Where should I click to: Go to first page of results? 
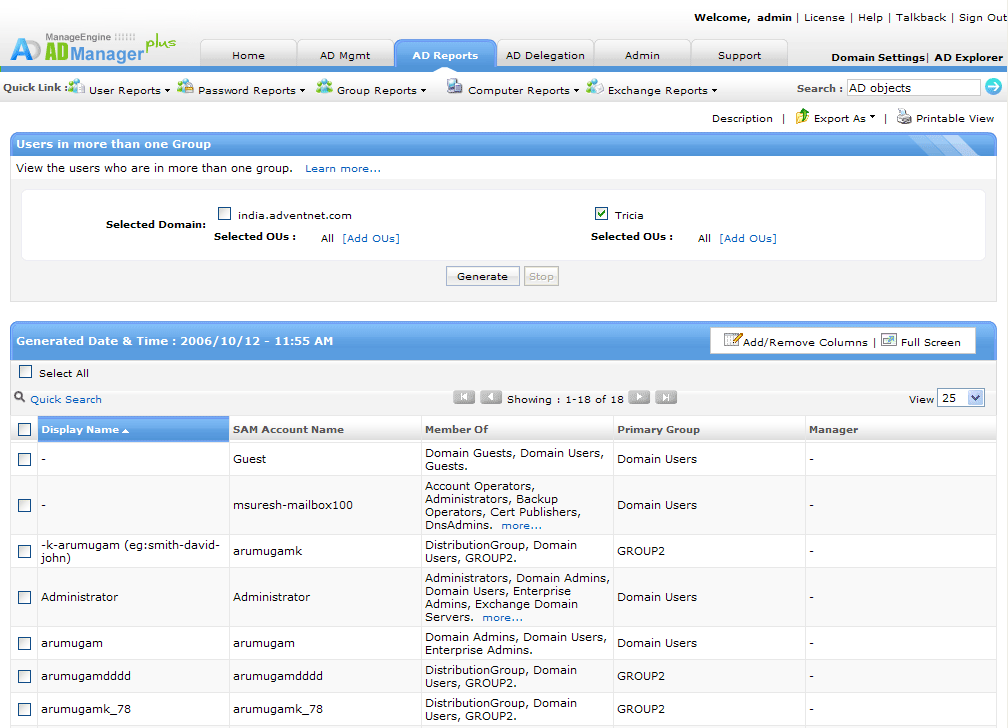tap(464, 397)
